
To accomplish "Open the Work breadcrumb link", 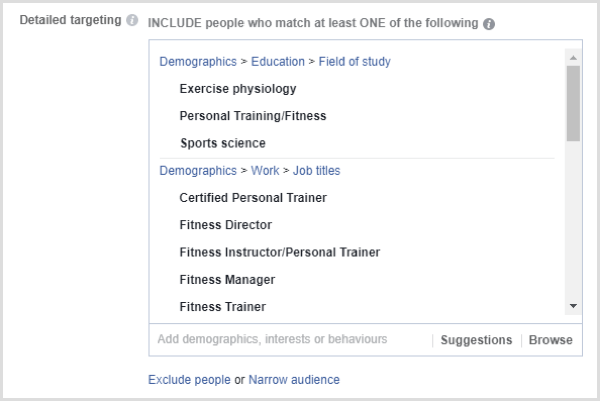I will point(265,171).
